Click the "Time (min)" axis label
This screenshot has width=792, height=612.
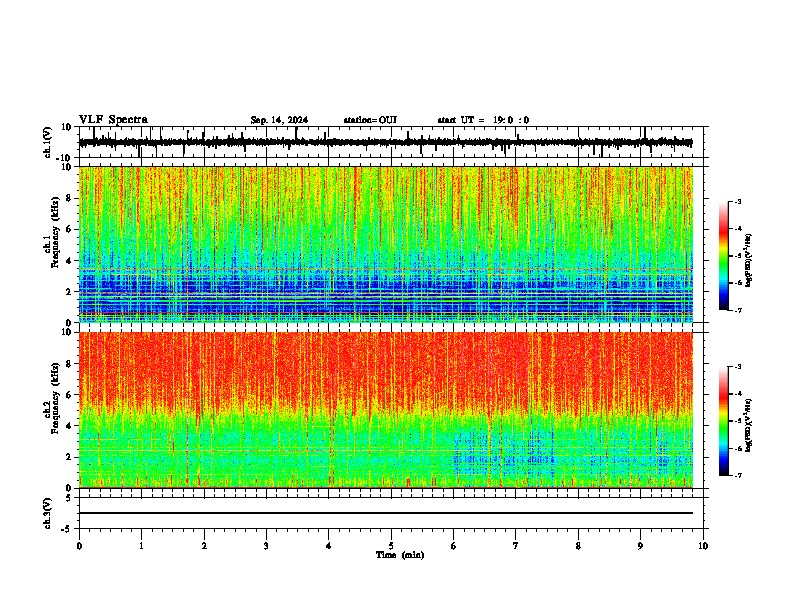tap(400, 555)
